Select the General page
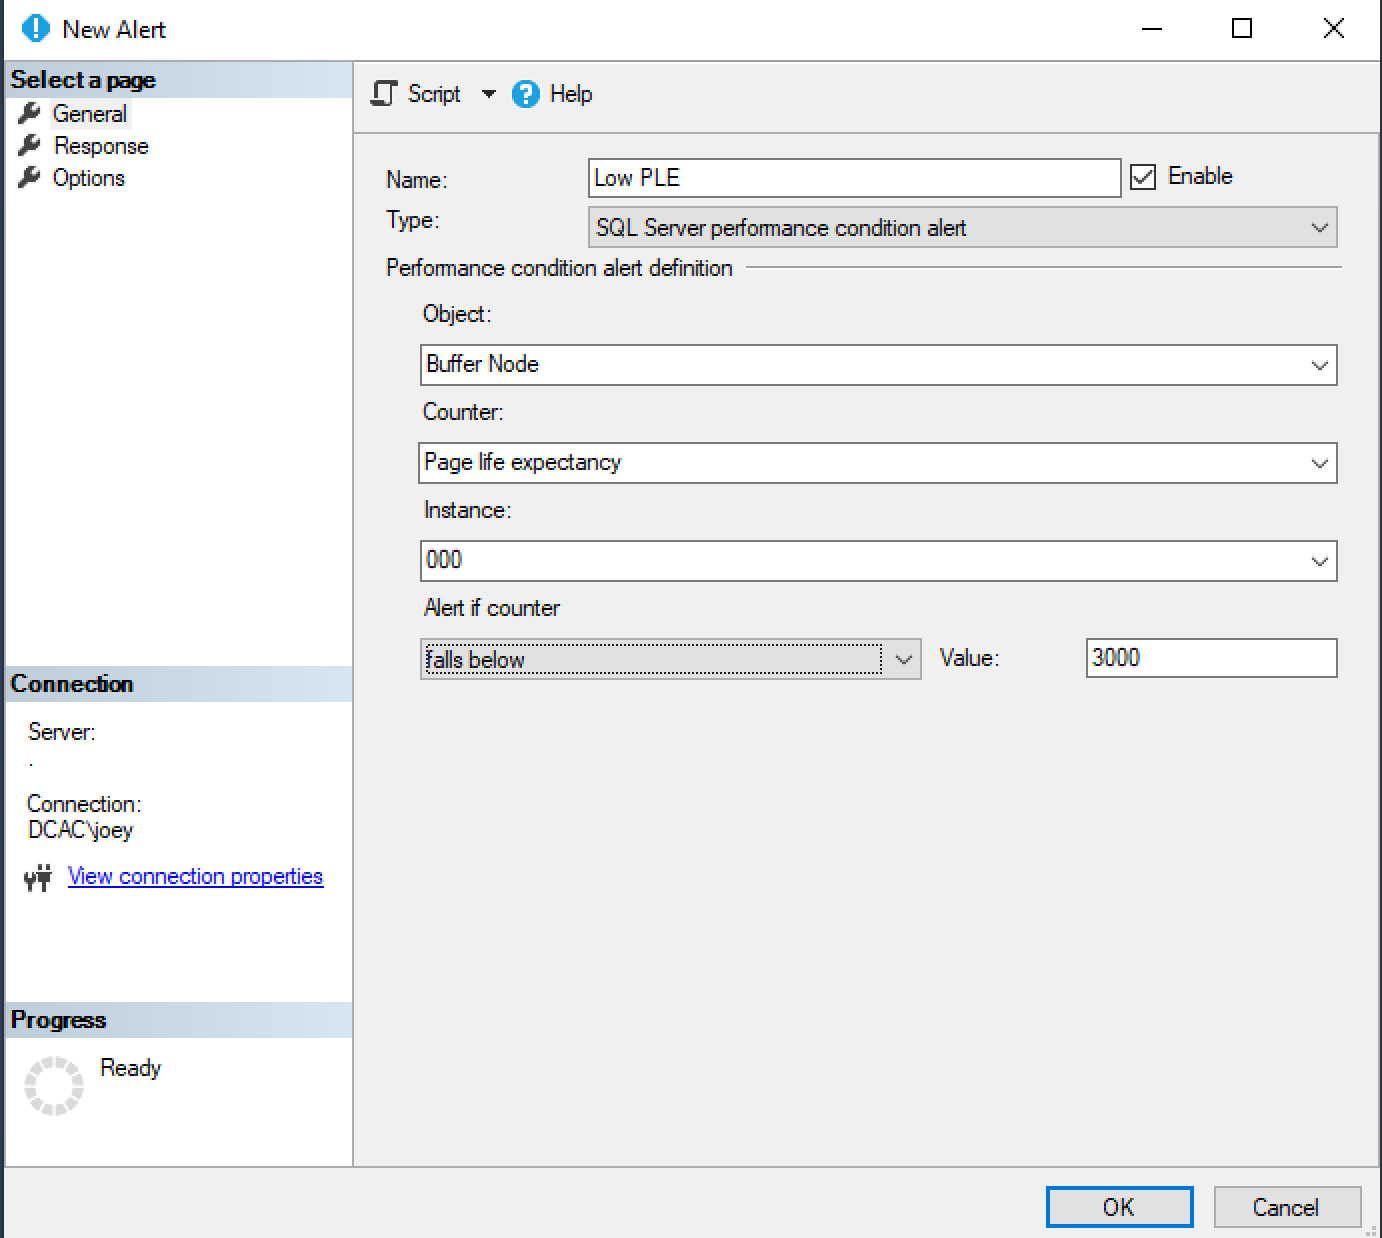Screen dimensions: 1382x1238 90,114
